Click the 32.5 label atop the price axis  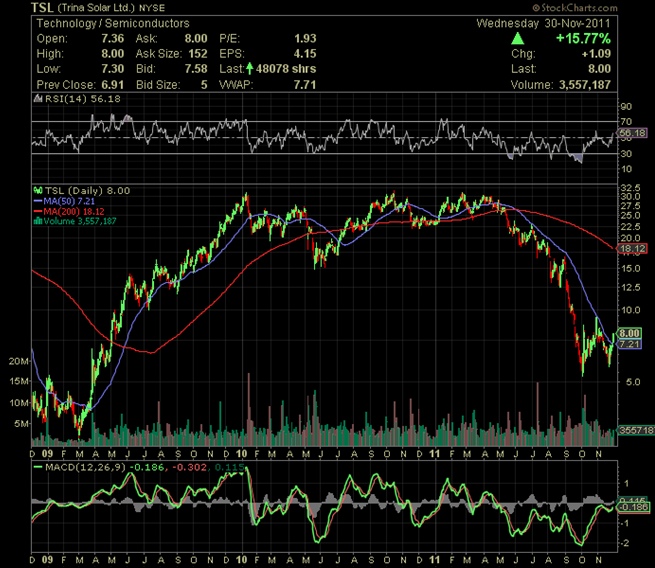pyautogui.click(x=630, y=188)
